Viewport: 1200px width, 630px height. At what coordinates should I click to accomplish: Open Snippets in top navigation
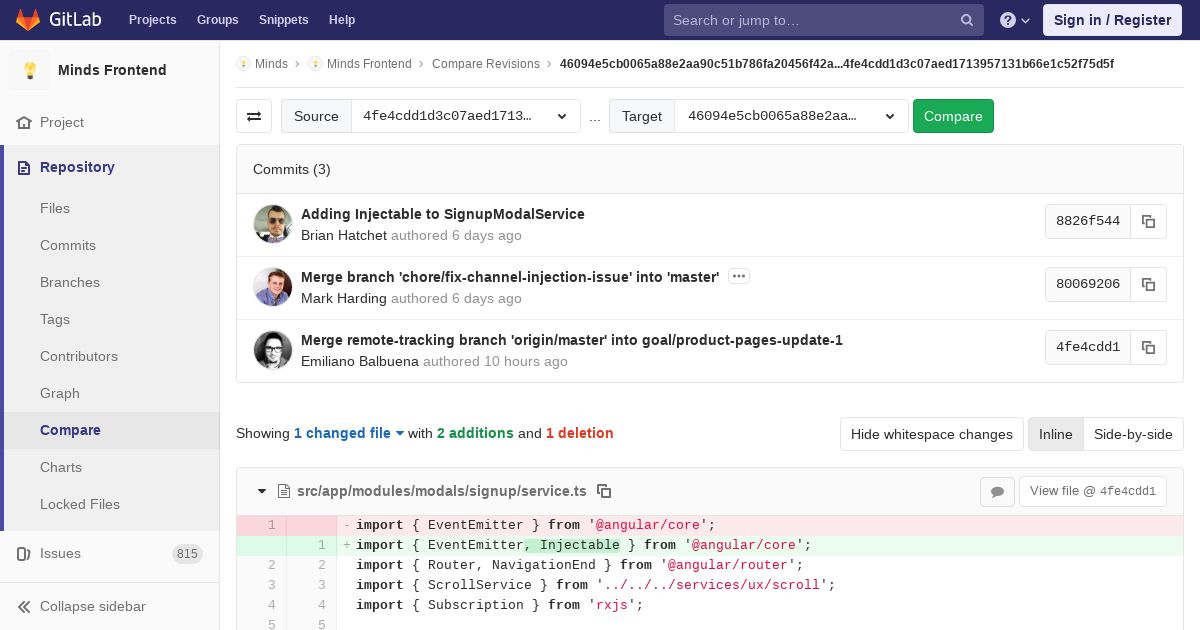pos(283,20)
